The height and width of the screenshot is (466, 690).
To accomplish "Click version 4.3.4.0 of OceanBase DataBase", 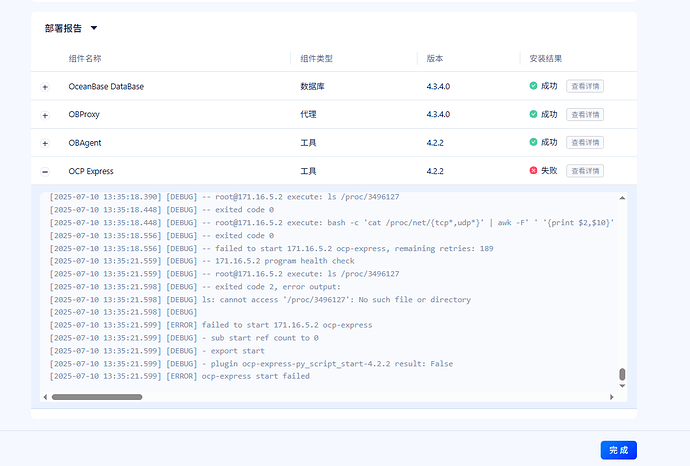I will tap(438, 87).
